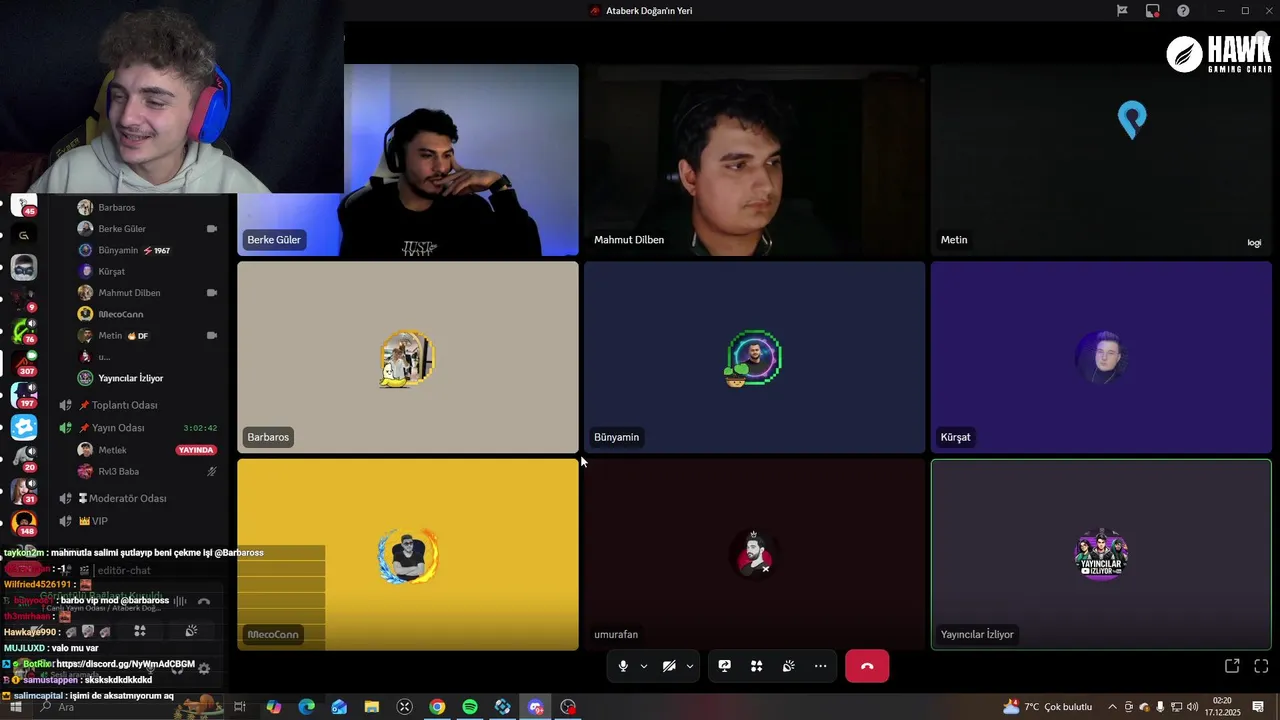Open Discord inbox icon in title bar
This screenshot has width=1280, height=720.
1153,11
